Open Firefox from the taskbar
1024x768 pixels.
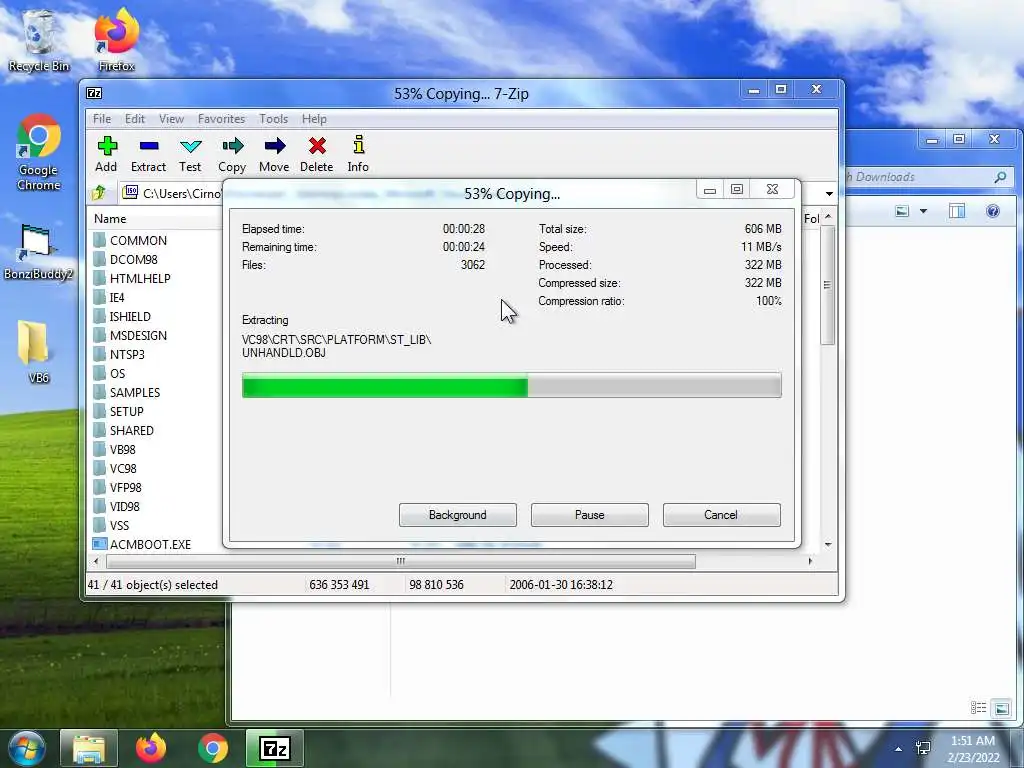click(151, 748)
